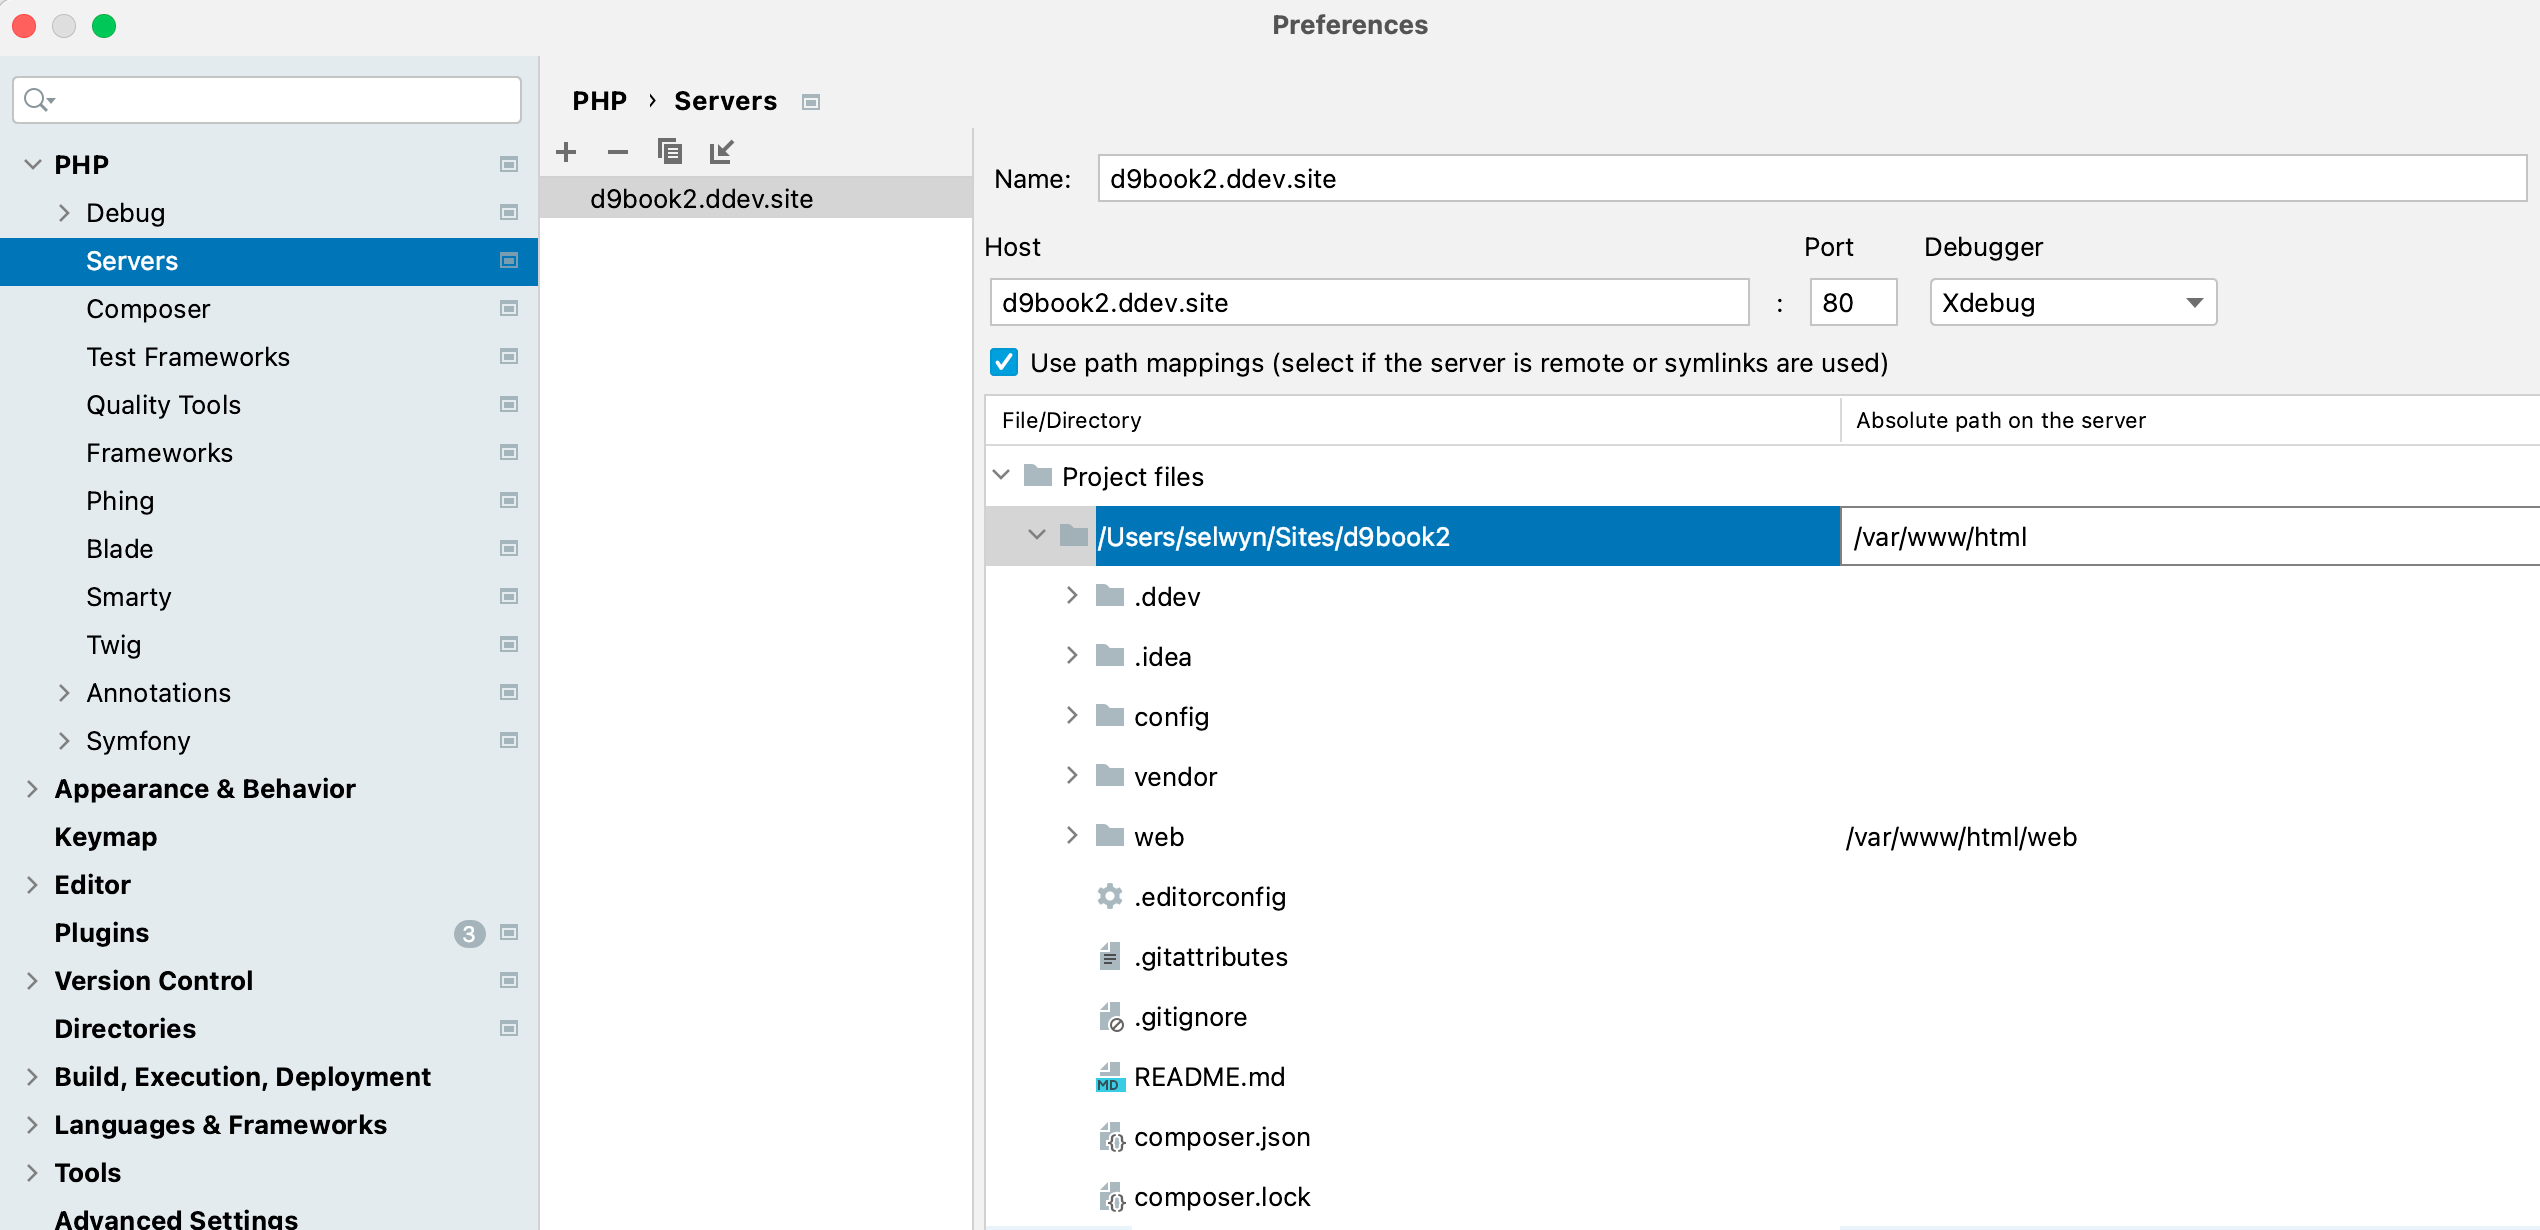Click the server Name input field
The image size is (2540, 1230).
[1811, 178]
